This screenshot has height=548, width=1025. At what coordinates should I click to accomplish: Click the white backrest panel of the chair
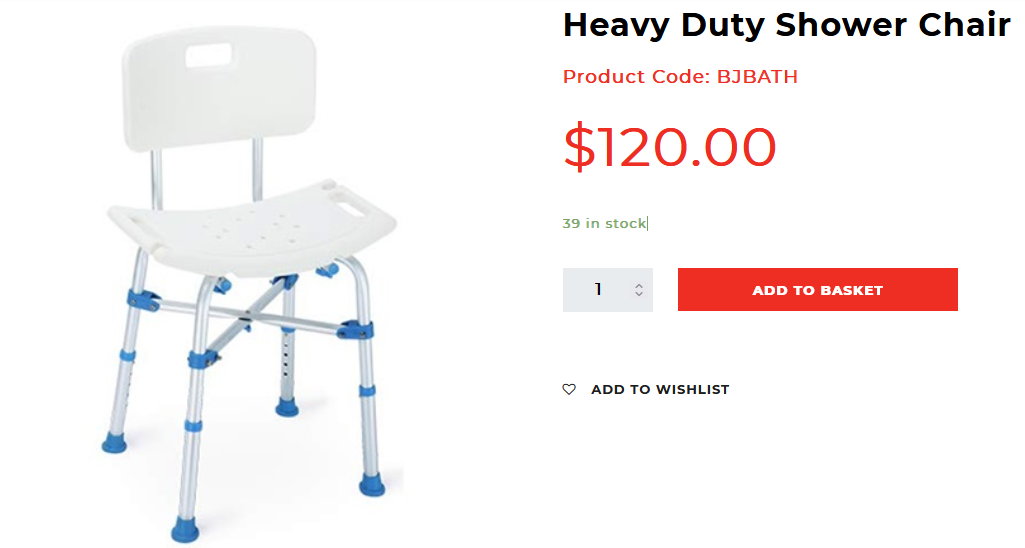coord(220,88)
